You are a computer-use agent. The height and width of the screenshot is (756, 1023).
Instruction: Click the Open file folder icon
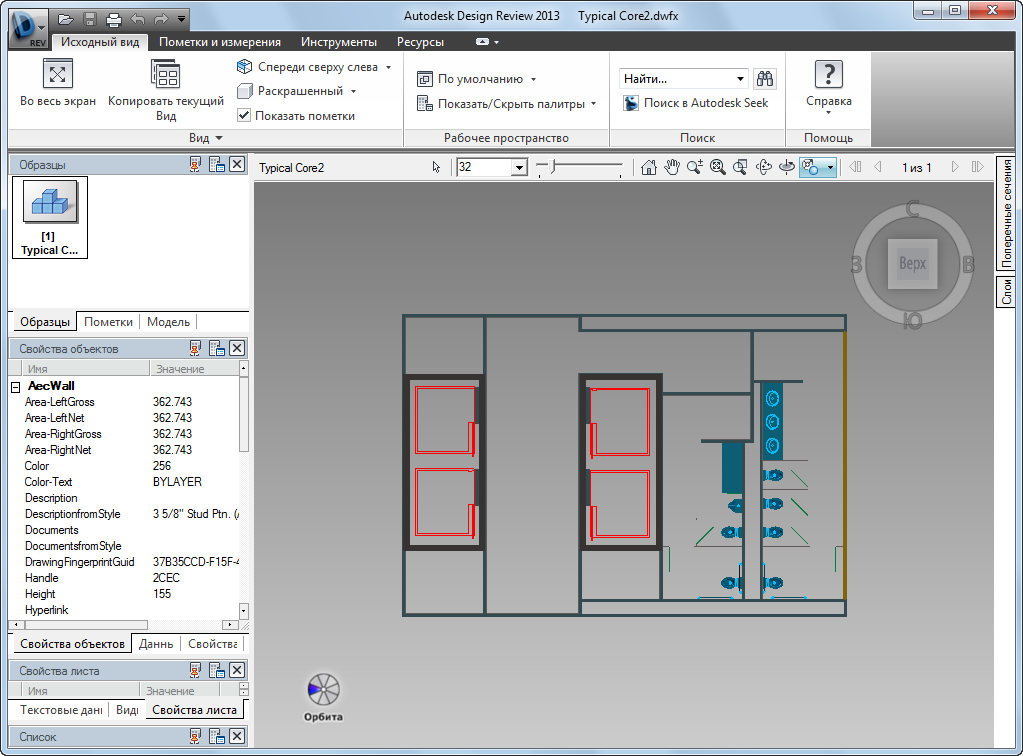65,19
